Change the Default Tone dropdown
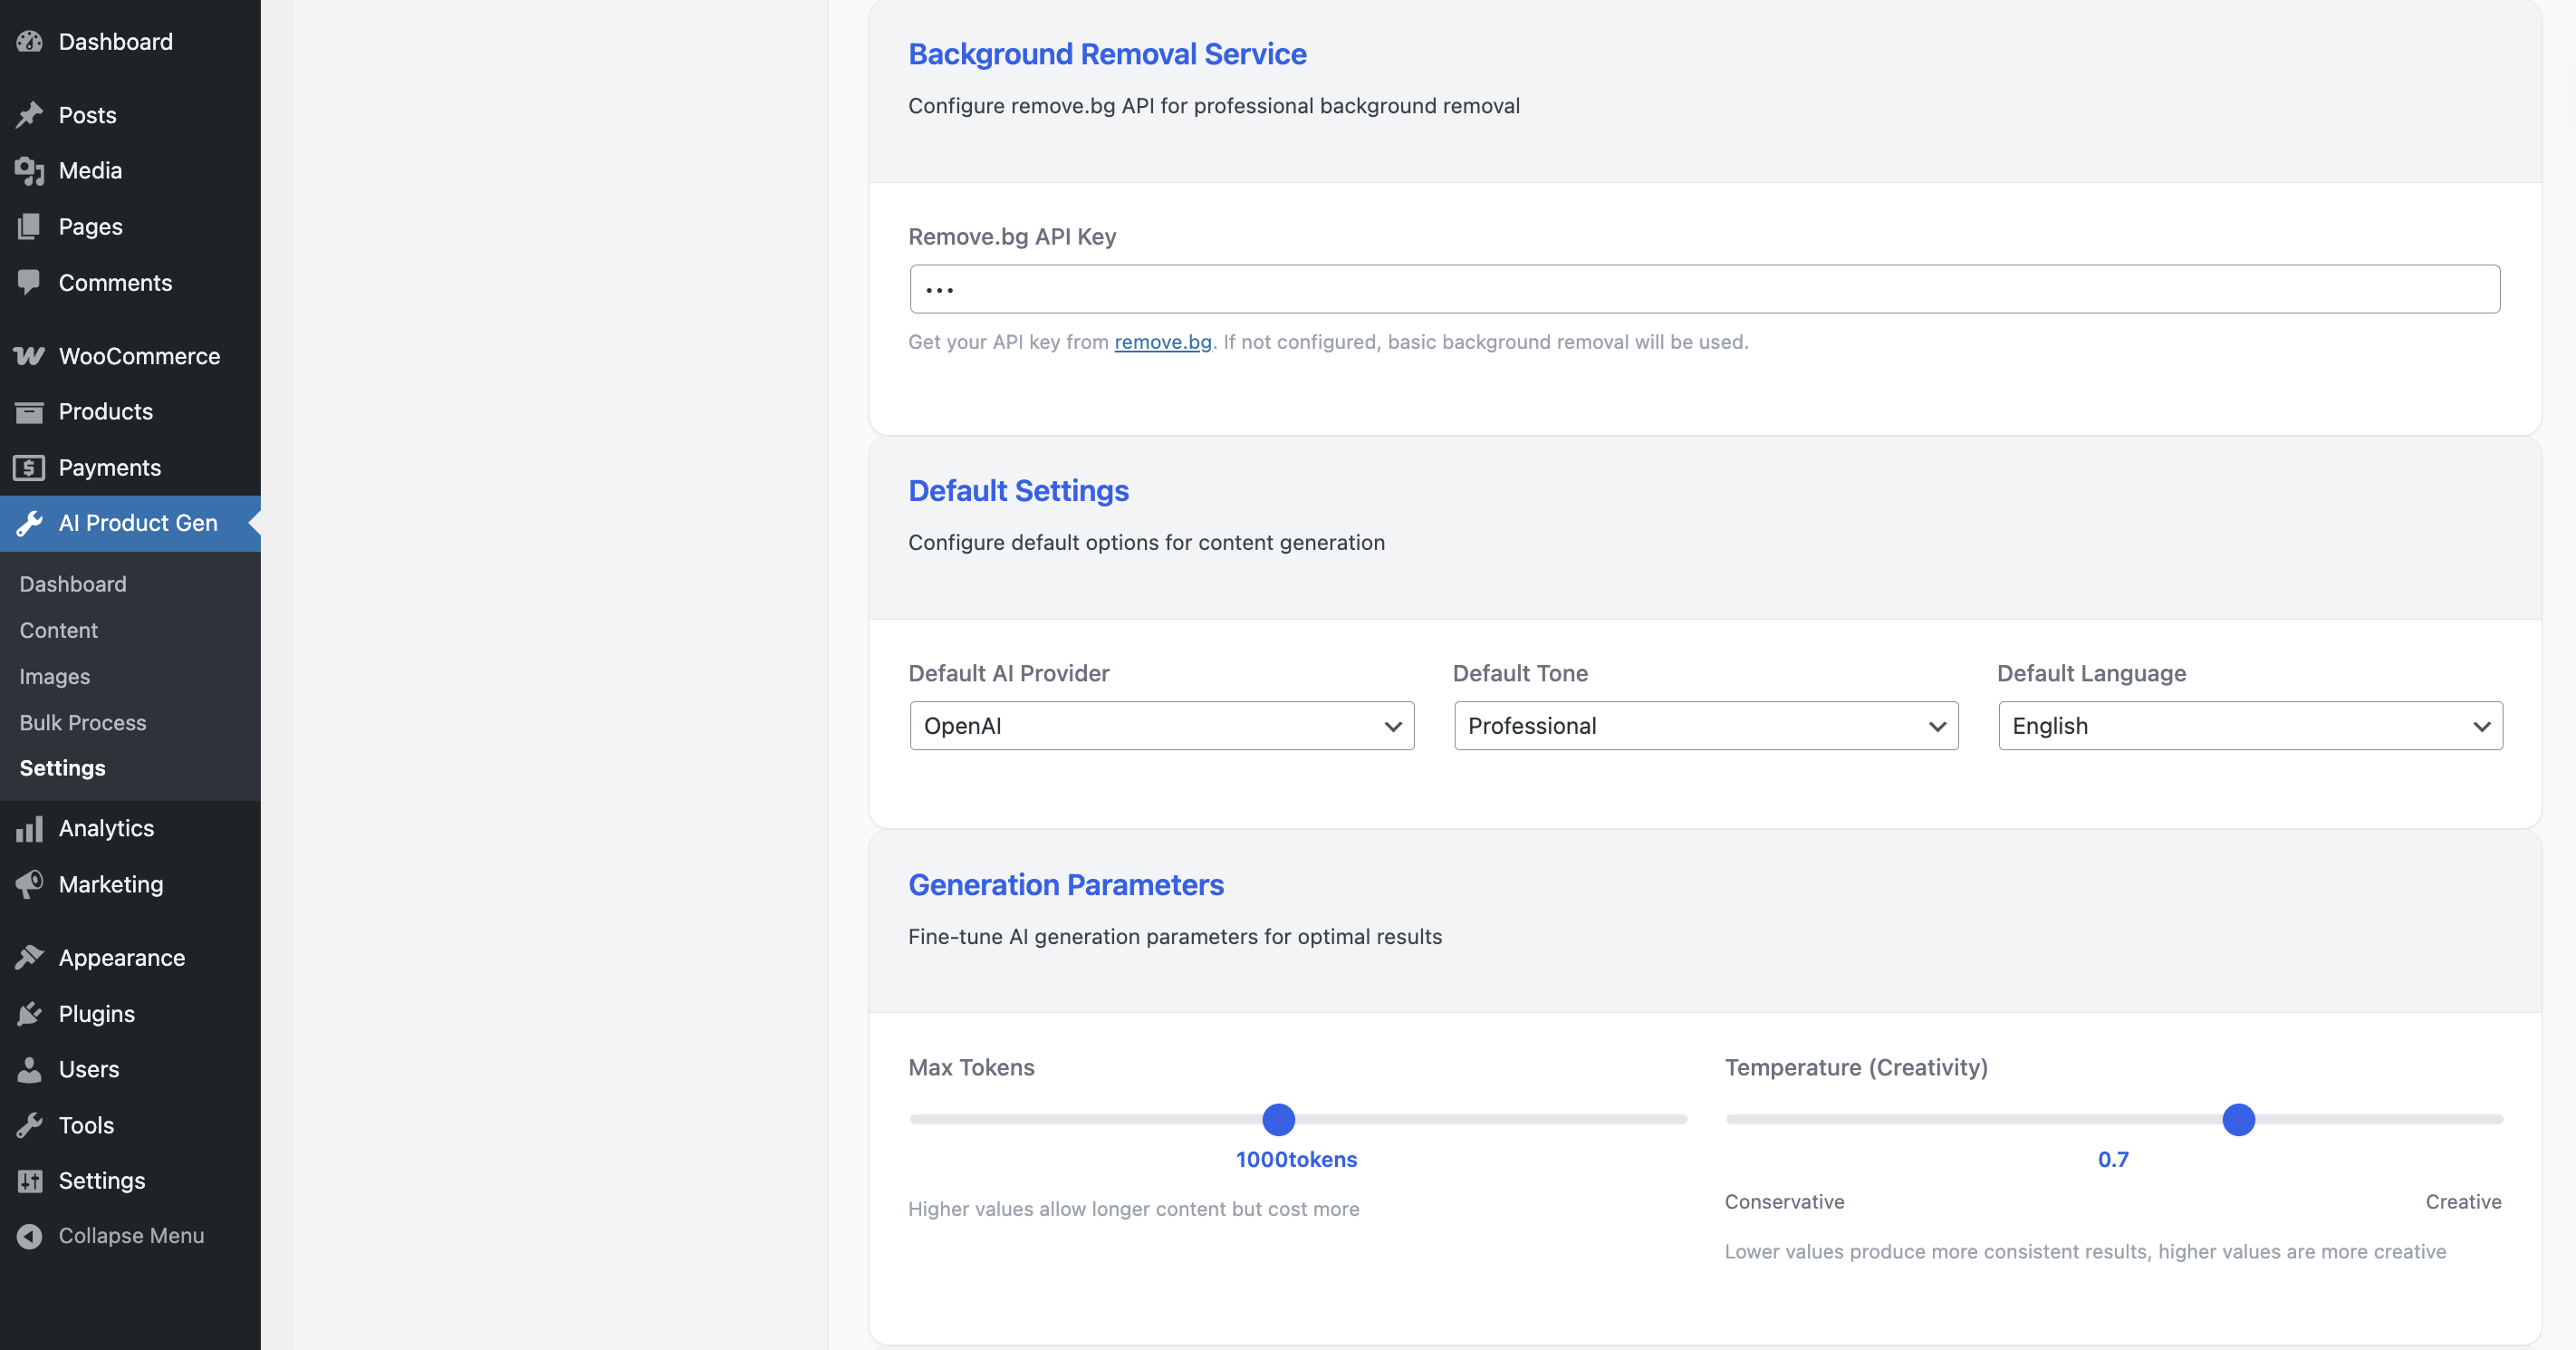Image resolution: width=2576 pixels, height=1350 pixels. click(1704, 726)
